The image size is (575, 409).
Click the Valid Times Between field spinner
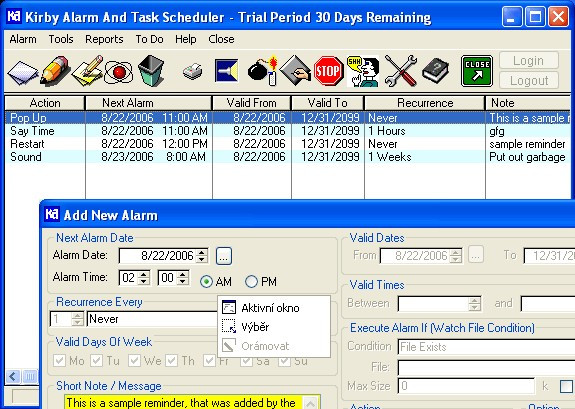pos(475,304)
